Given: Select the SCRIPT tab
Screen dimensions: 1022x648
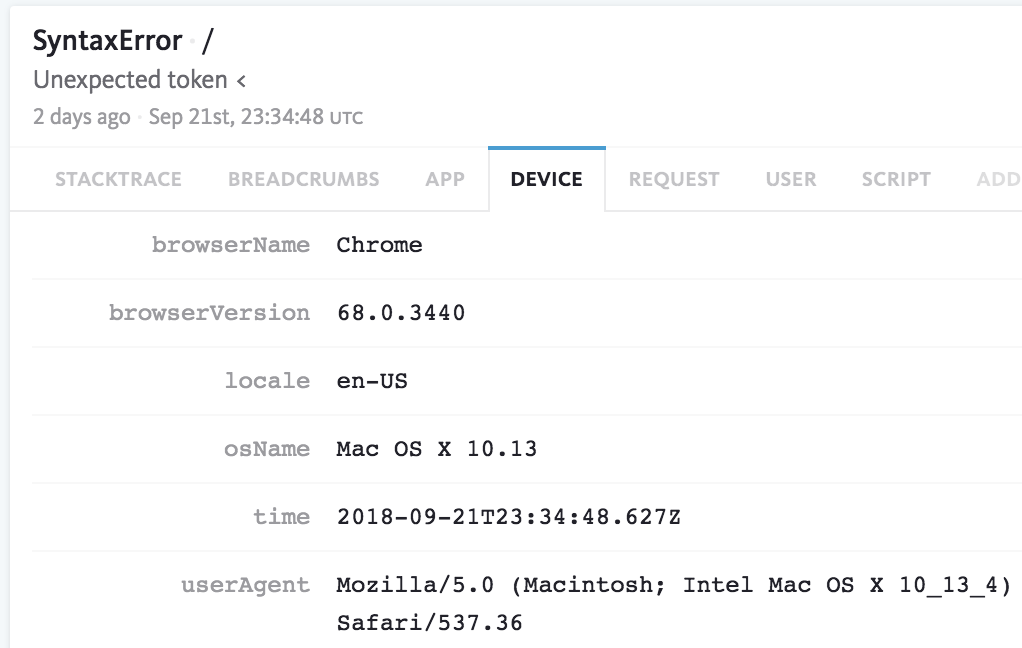Looking at the screenshot, I should tap(896, 179).
